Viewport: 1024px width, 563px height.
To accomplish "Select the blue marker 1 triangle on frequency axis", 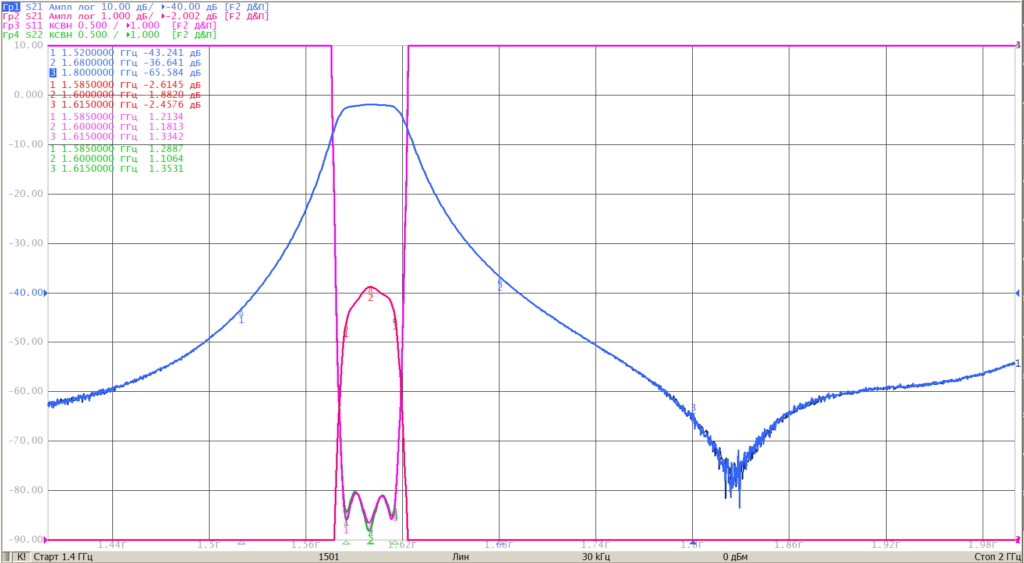I will [x=241, y=542].
